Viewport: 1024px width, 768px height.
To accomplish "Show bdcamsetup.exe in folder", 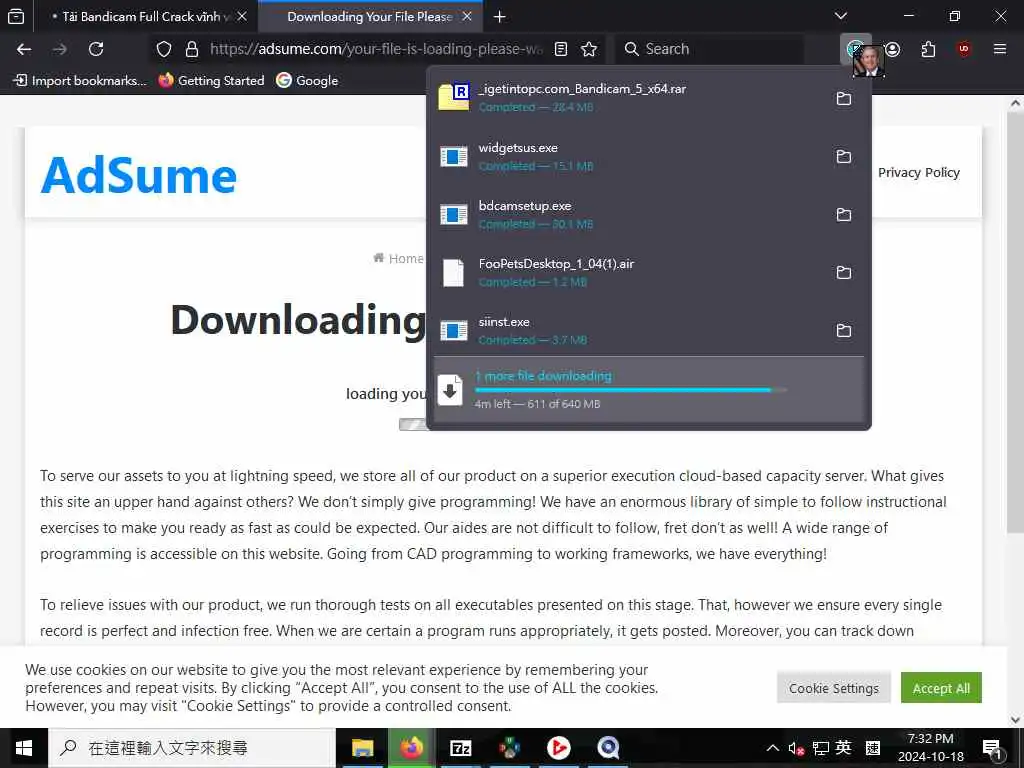I will click(844, 215).
